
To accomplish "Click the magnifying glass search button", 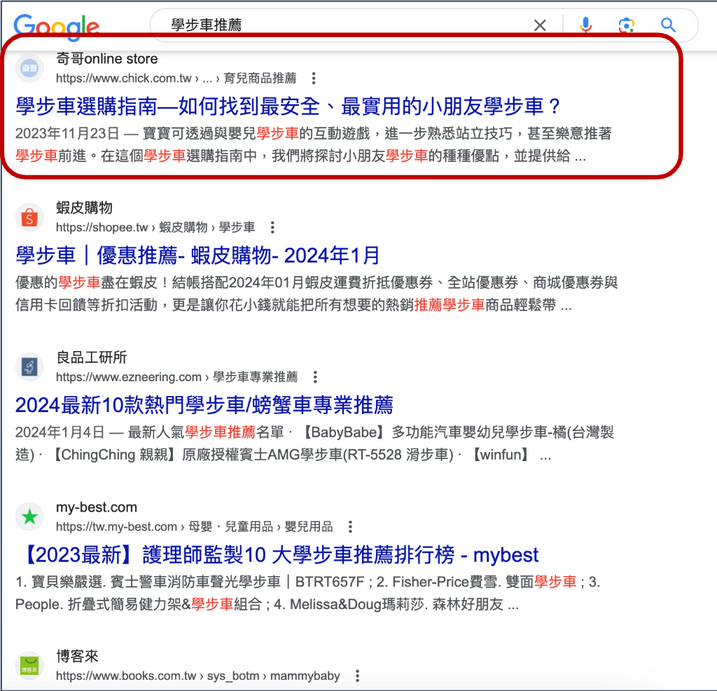I will pos(668,25).
